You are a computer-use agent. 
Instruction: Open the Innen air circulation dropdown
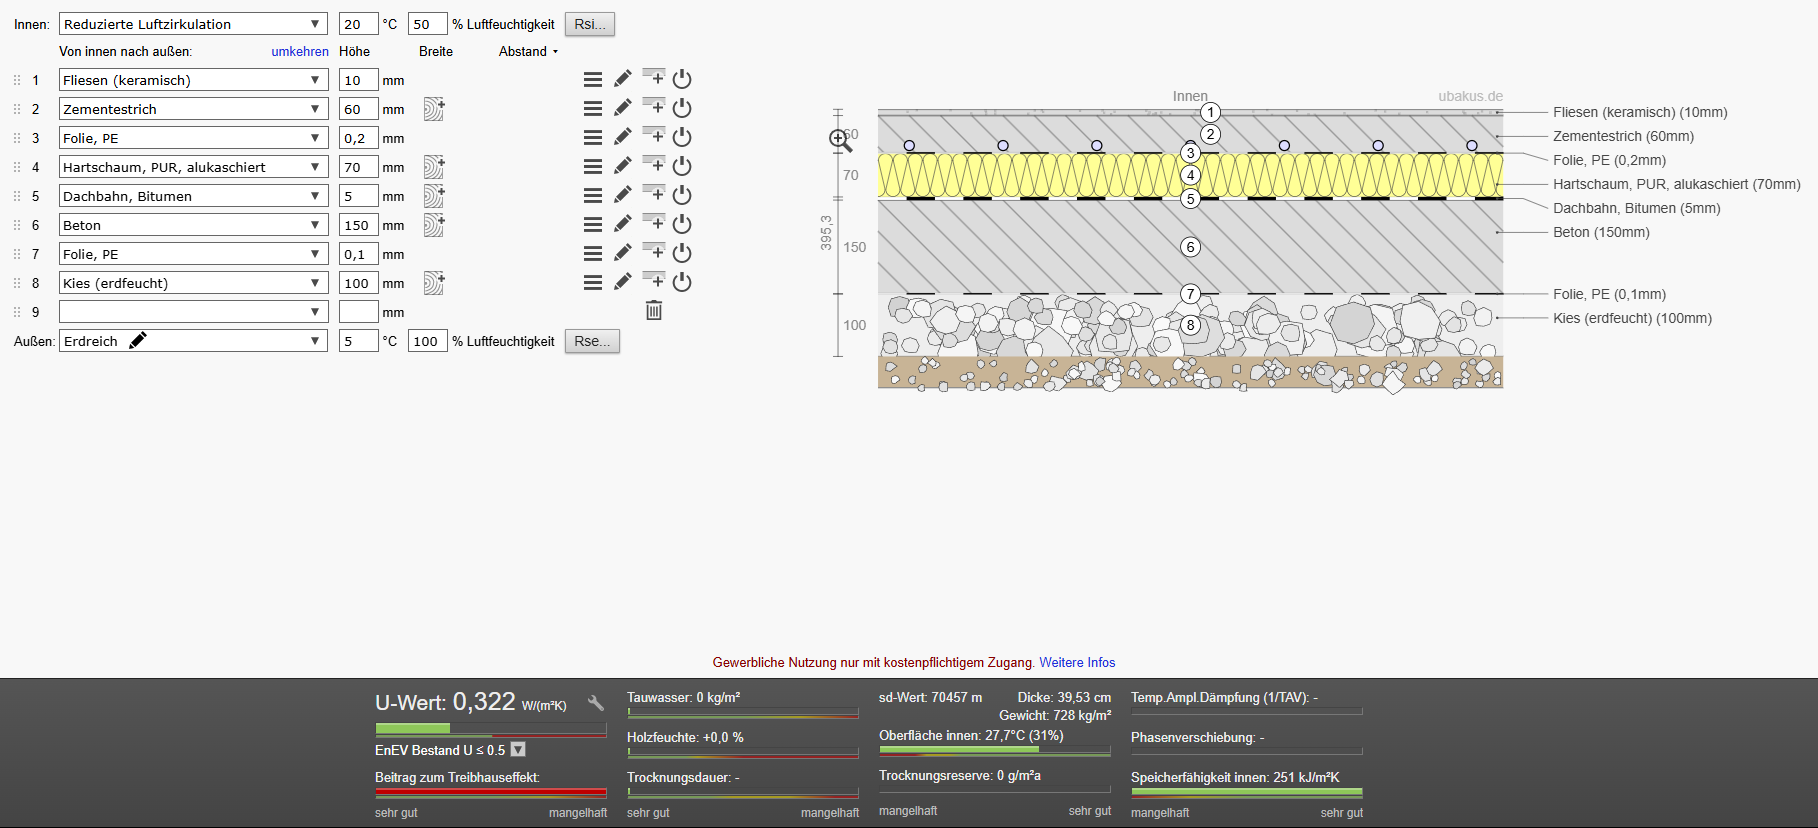(193, 24)
